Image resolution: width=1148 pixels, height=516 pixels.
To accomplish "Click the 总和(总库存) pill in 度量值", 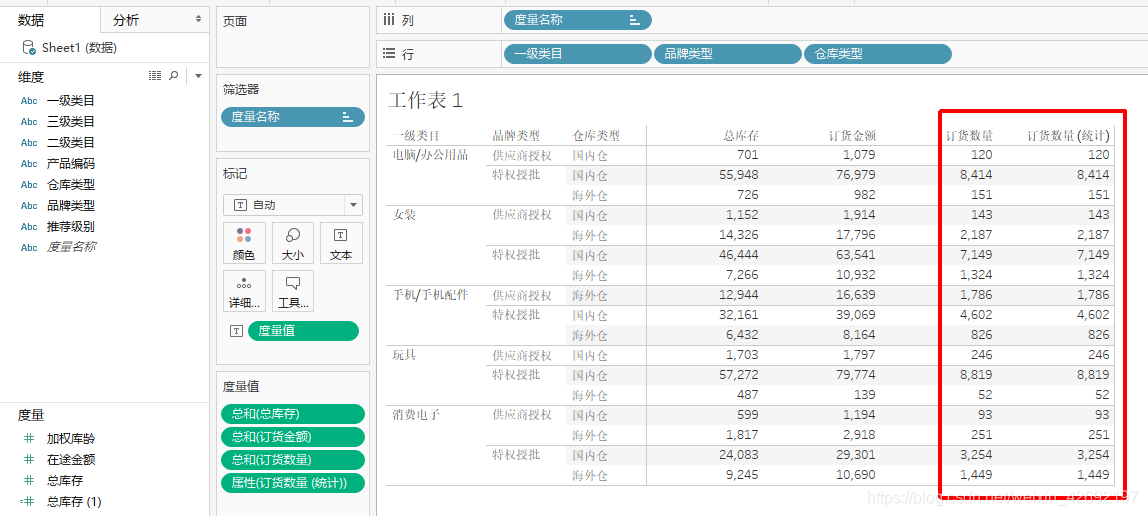I will tap(293, 414).
